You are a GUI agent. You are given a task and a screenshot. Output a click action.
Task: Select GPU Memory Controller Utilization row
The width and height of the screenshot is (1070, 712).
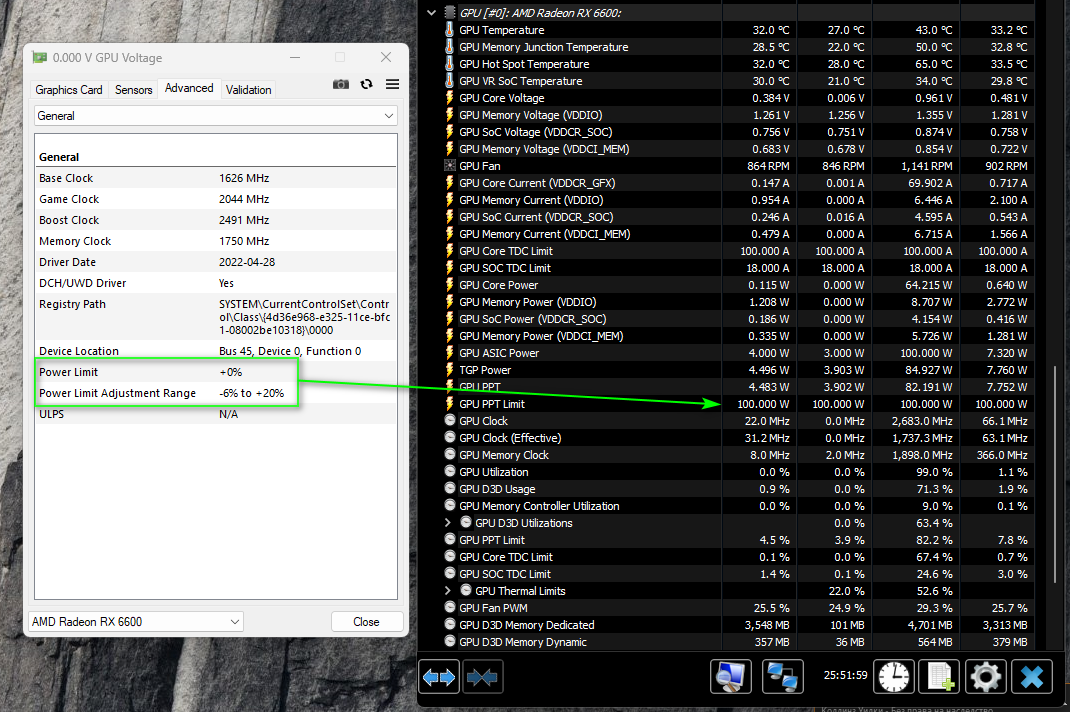point(740,506)
